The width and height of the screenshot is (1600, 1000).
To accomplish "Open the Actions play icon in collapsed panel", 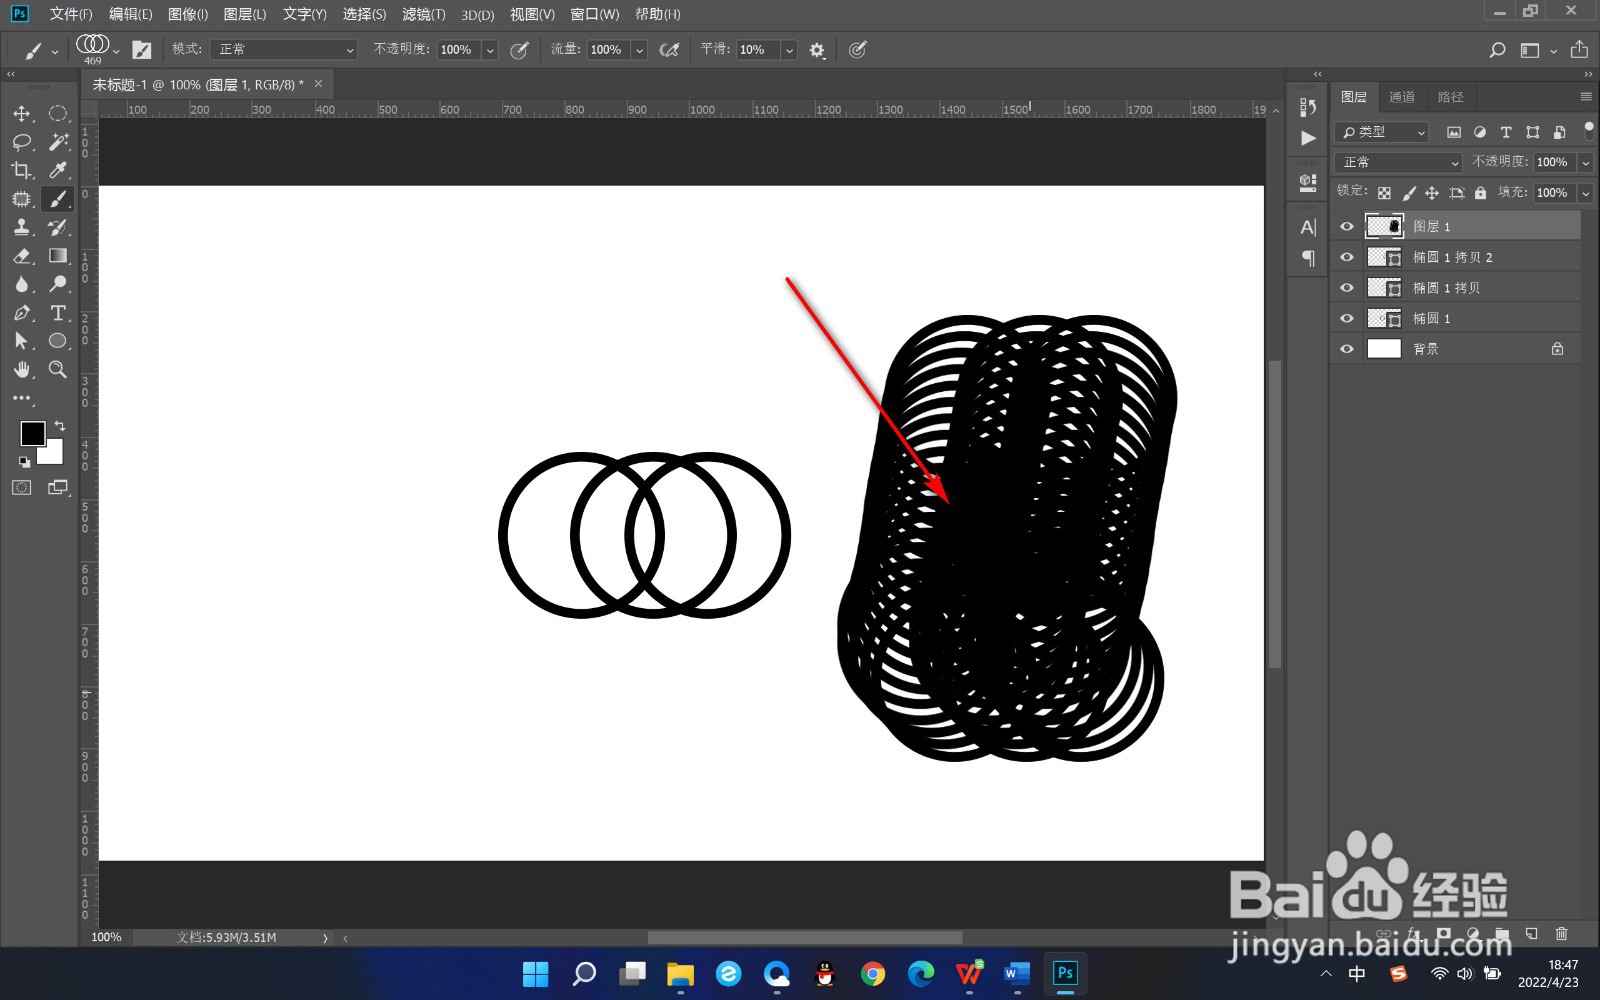I will [x=1308, y=138].
